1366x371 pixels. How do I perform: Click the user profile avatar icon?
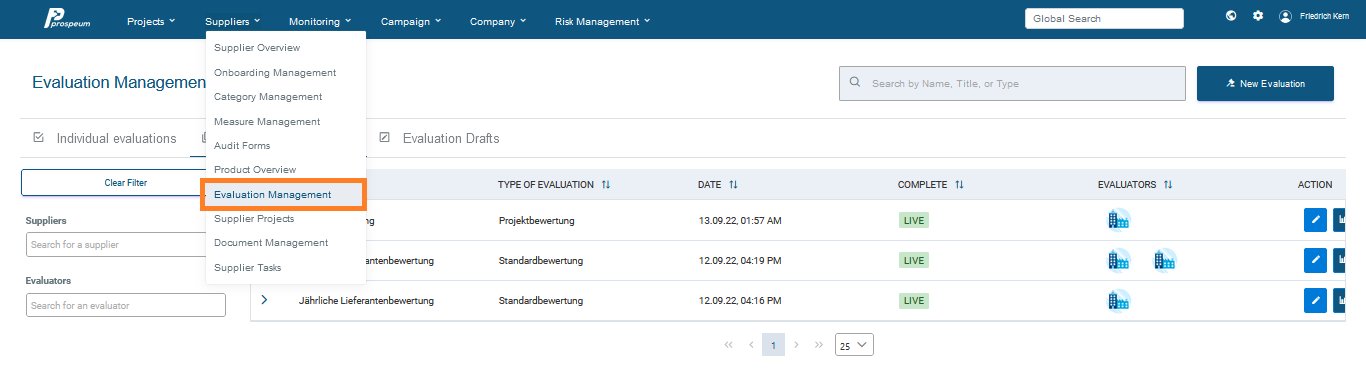pos(1286,17)
